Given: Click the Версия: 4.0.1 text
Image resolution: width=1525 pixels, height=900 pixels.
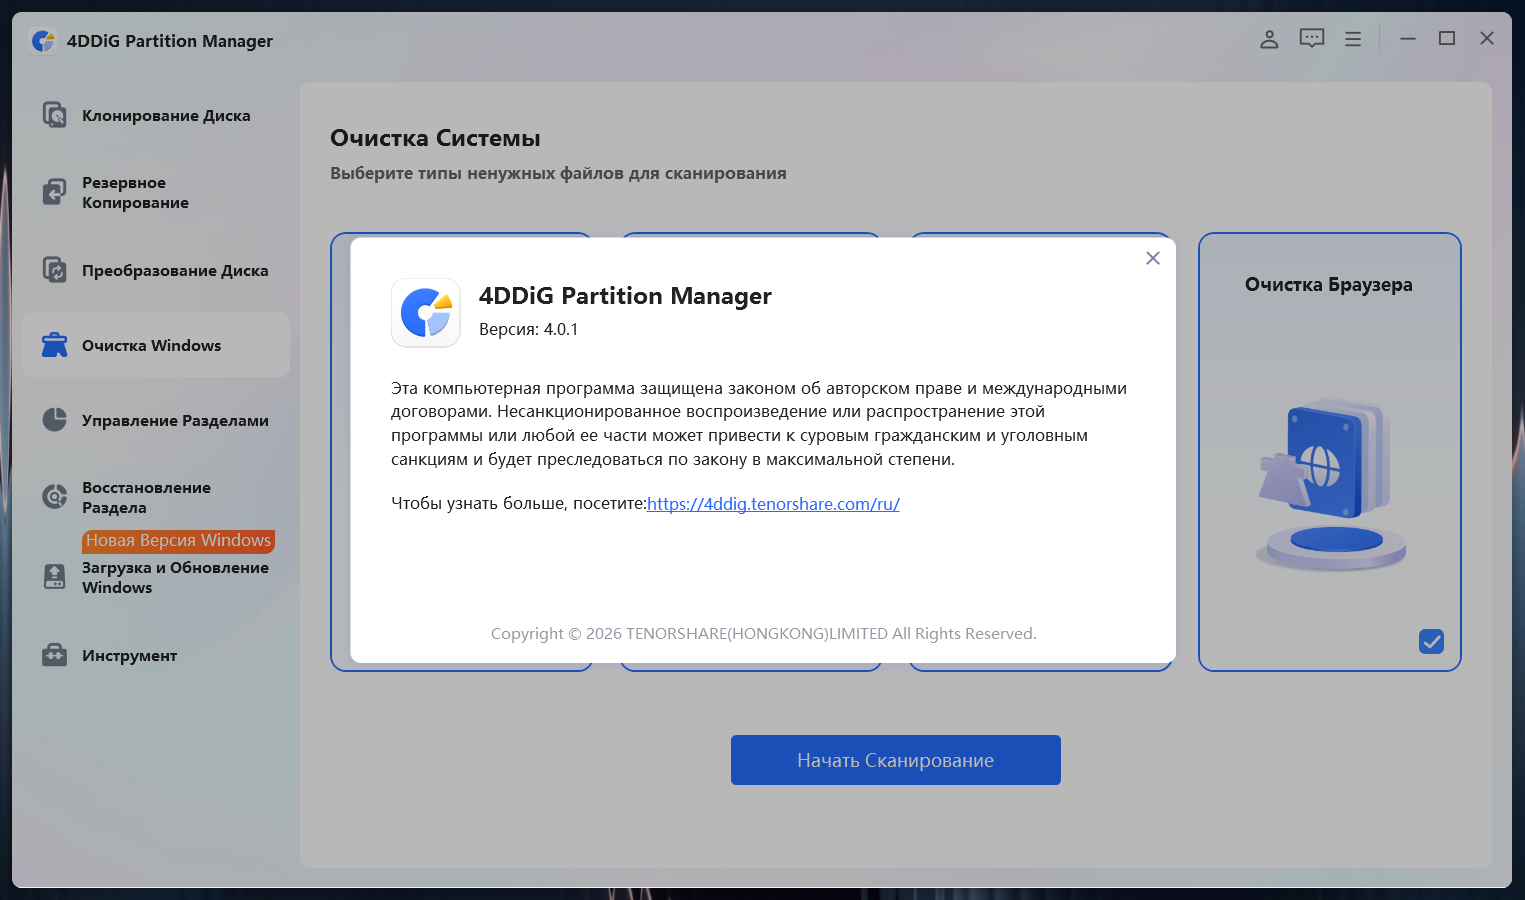Looking at the screenshot, I should [529, 329].
